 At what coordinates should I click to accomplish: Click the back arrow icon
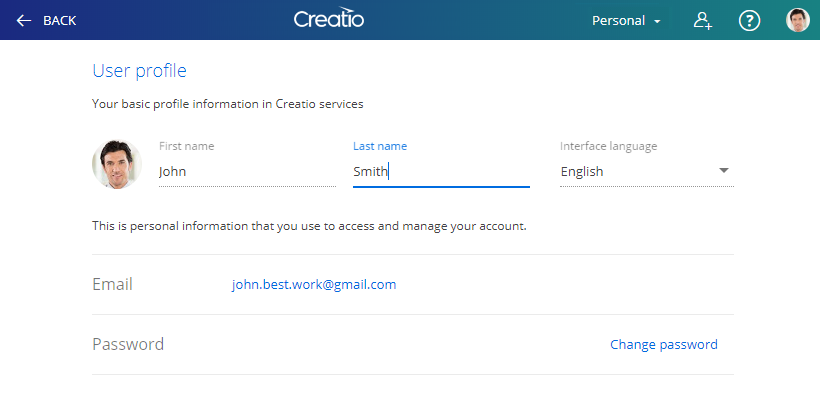coord(24,20)
